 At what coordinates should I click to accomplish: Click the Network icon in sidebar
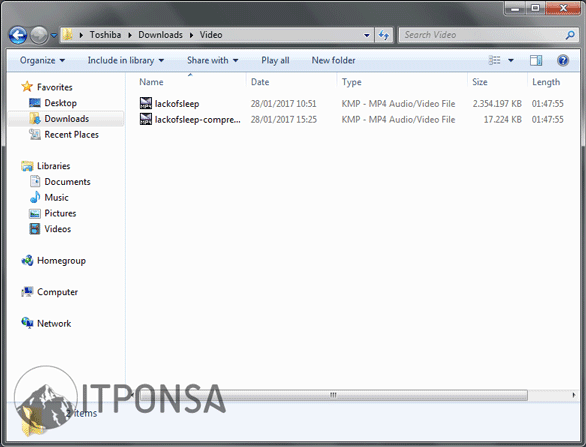coord(27,323)
